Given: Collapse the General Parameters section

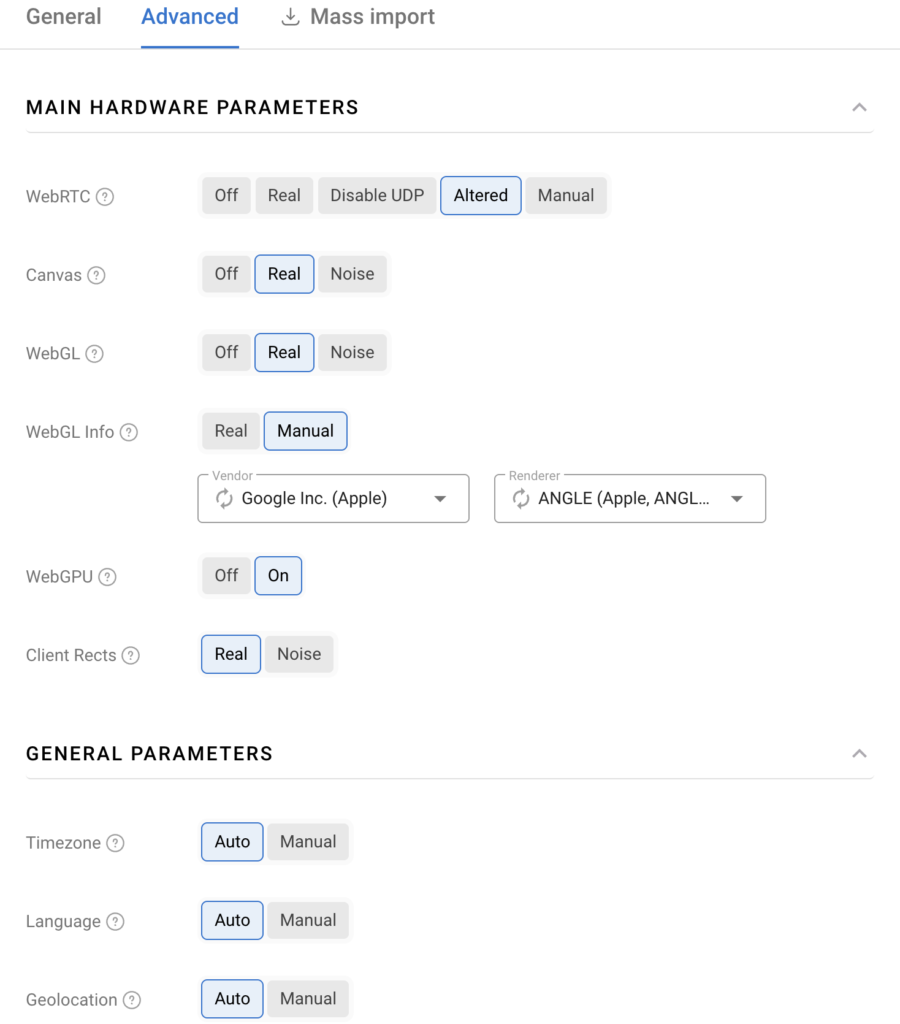Looking at the screenshot, I should pyautogui.click(x=859, y=753).
